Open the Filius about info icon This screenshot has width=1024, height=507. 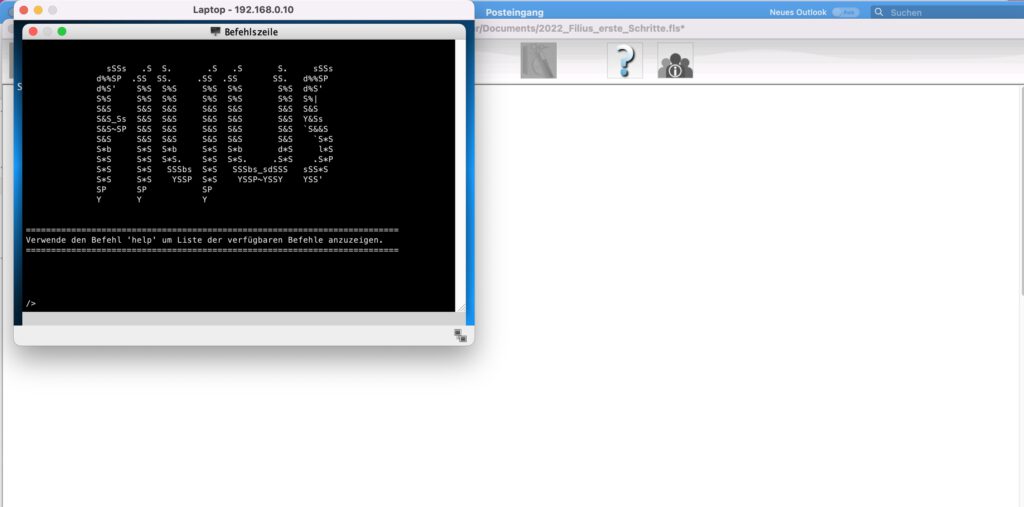pyautogui.click(x=675, y=61)
